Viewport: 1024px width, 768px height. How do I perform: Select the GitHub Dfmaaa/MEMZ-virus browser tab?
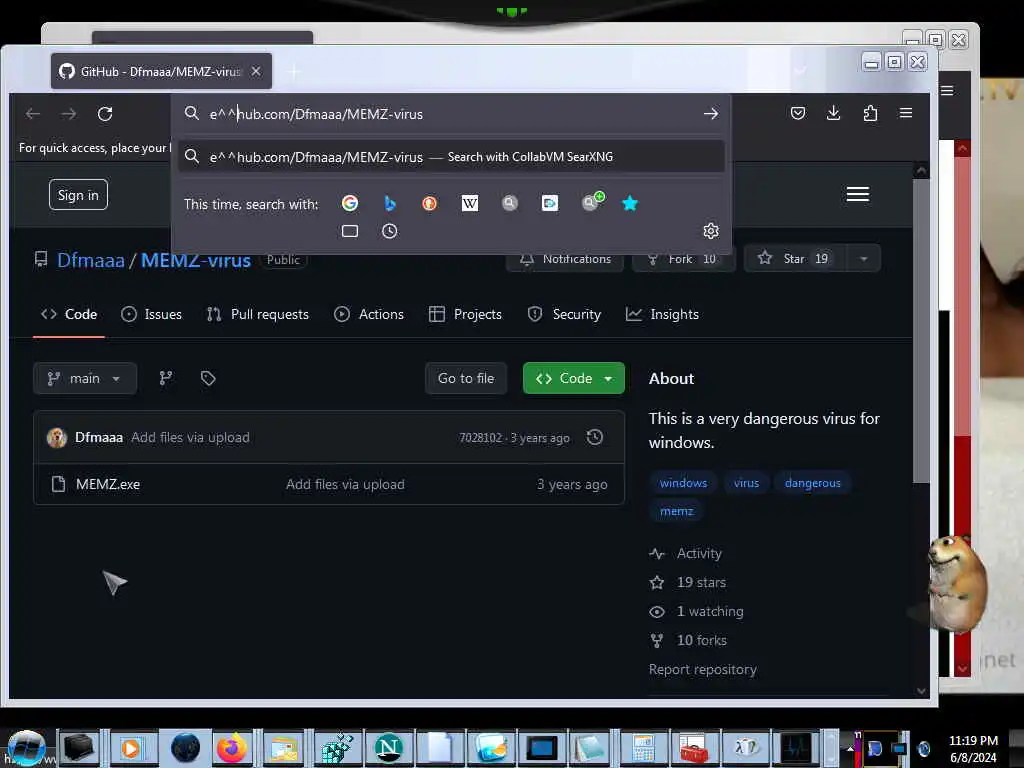161,71
